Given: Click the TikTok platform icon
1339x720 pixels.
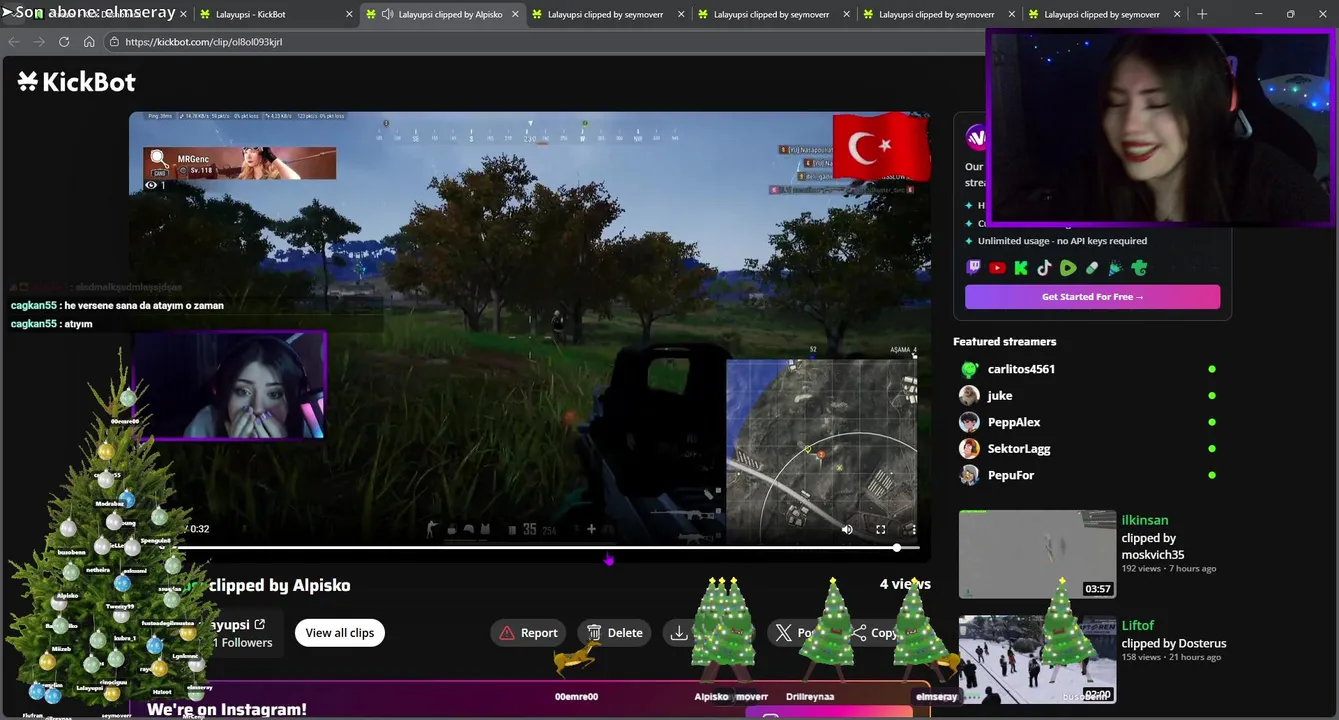Looking at the screenshot, I should click(1044, 268).
